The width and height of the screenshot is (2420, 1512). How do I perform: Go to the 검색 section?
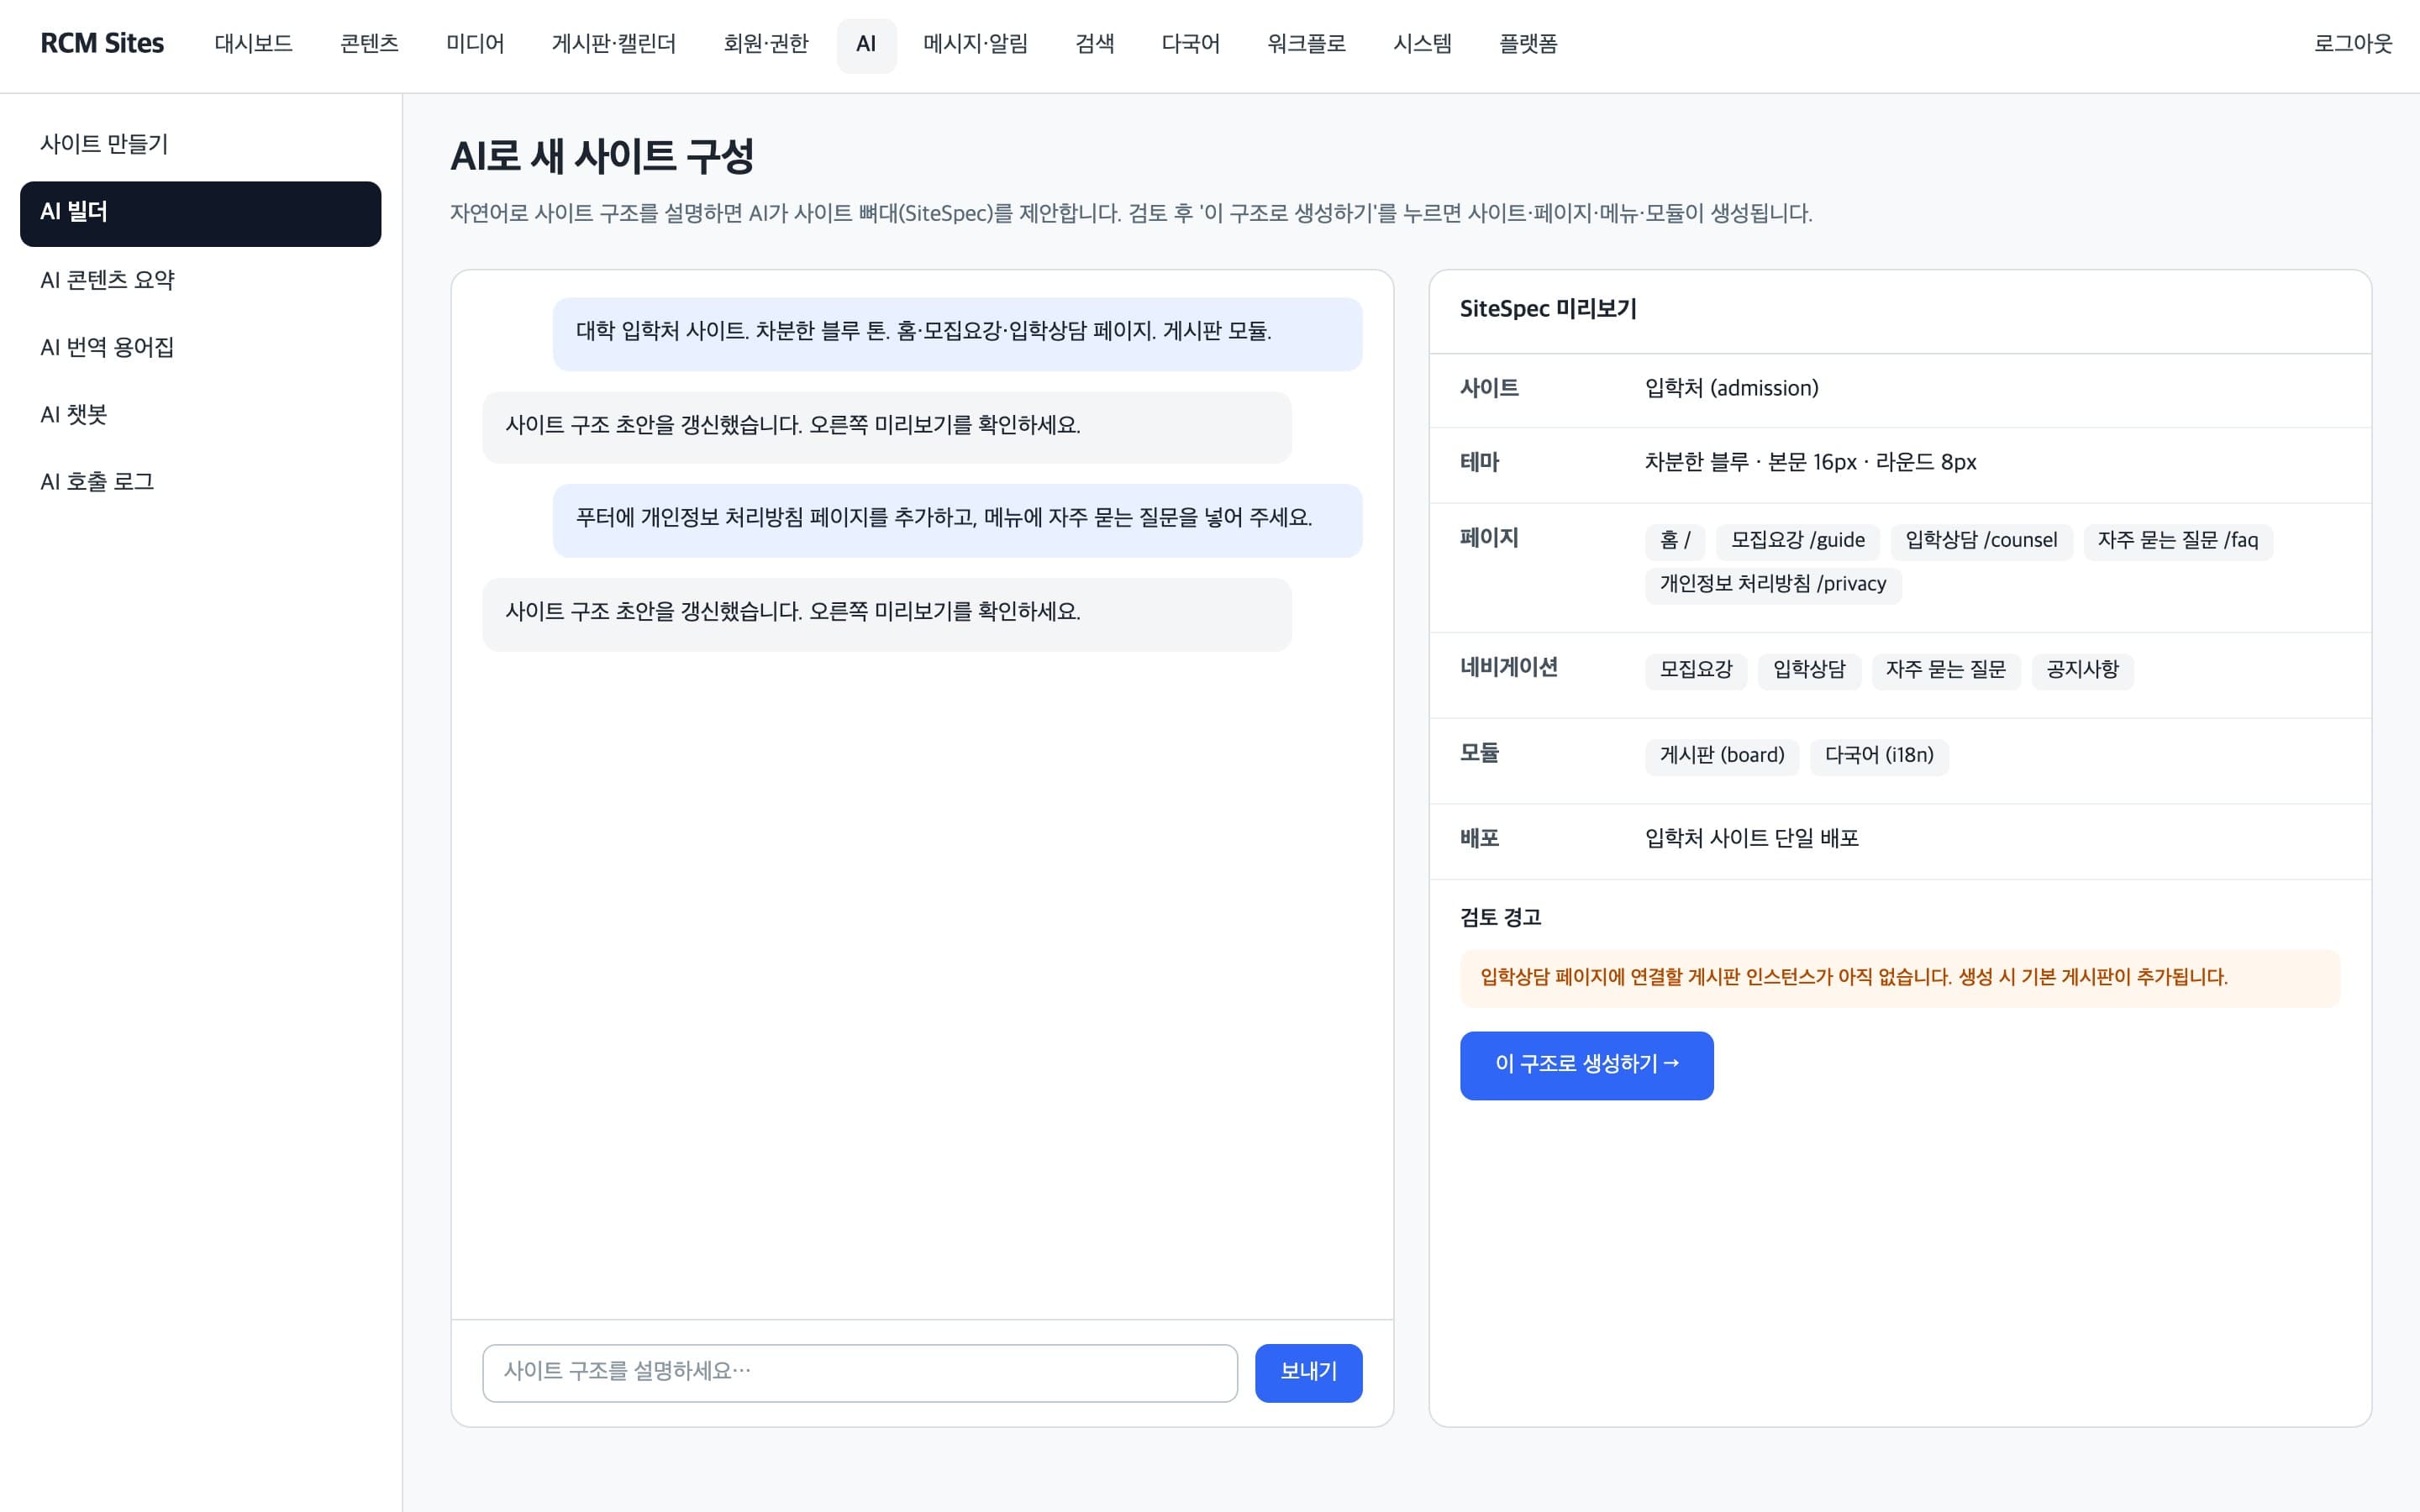pos(1094,44)
